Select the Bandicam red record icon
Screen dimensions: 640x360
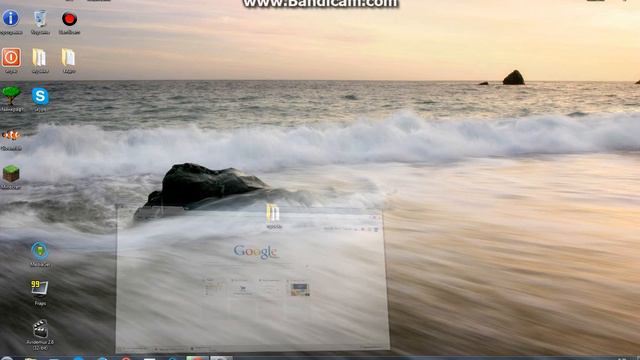(69, 19)
